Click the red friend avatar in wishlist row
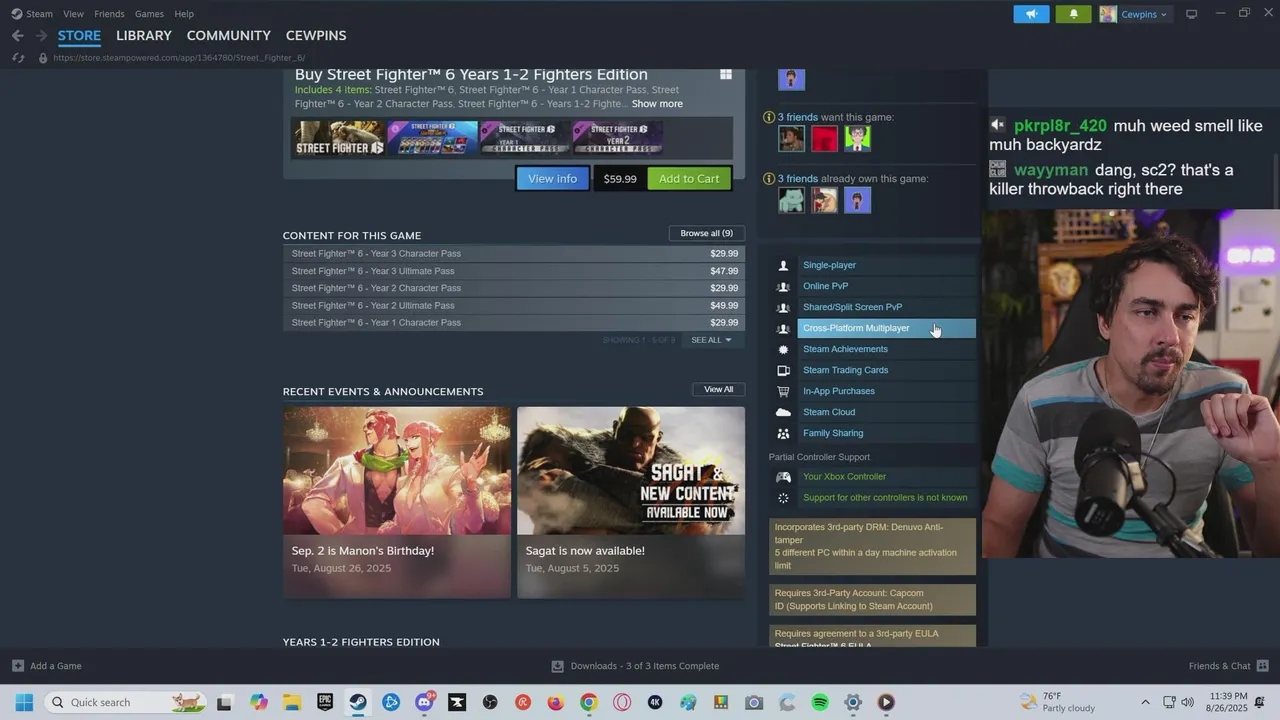Screen dimensions: 1280x720 (x=824, y=139)
